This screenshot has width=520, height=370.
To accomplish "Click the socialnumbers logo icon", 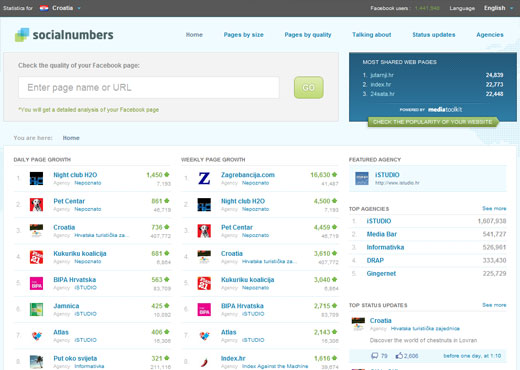I will (22, 35).
